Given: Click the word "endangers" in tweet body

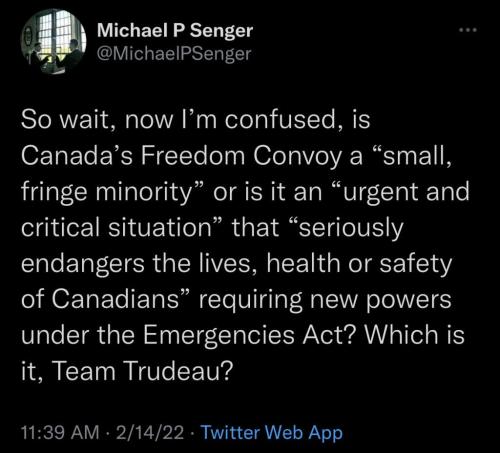Looking at the screenshot, I should click(83, 264).
